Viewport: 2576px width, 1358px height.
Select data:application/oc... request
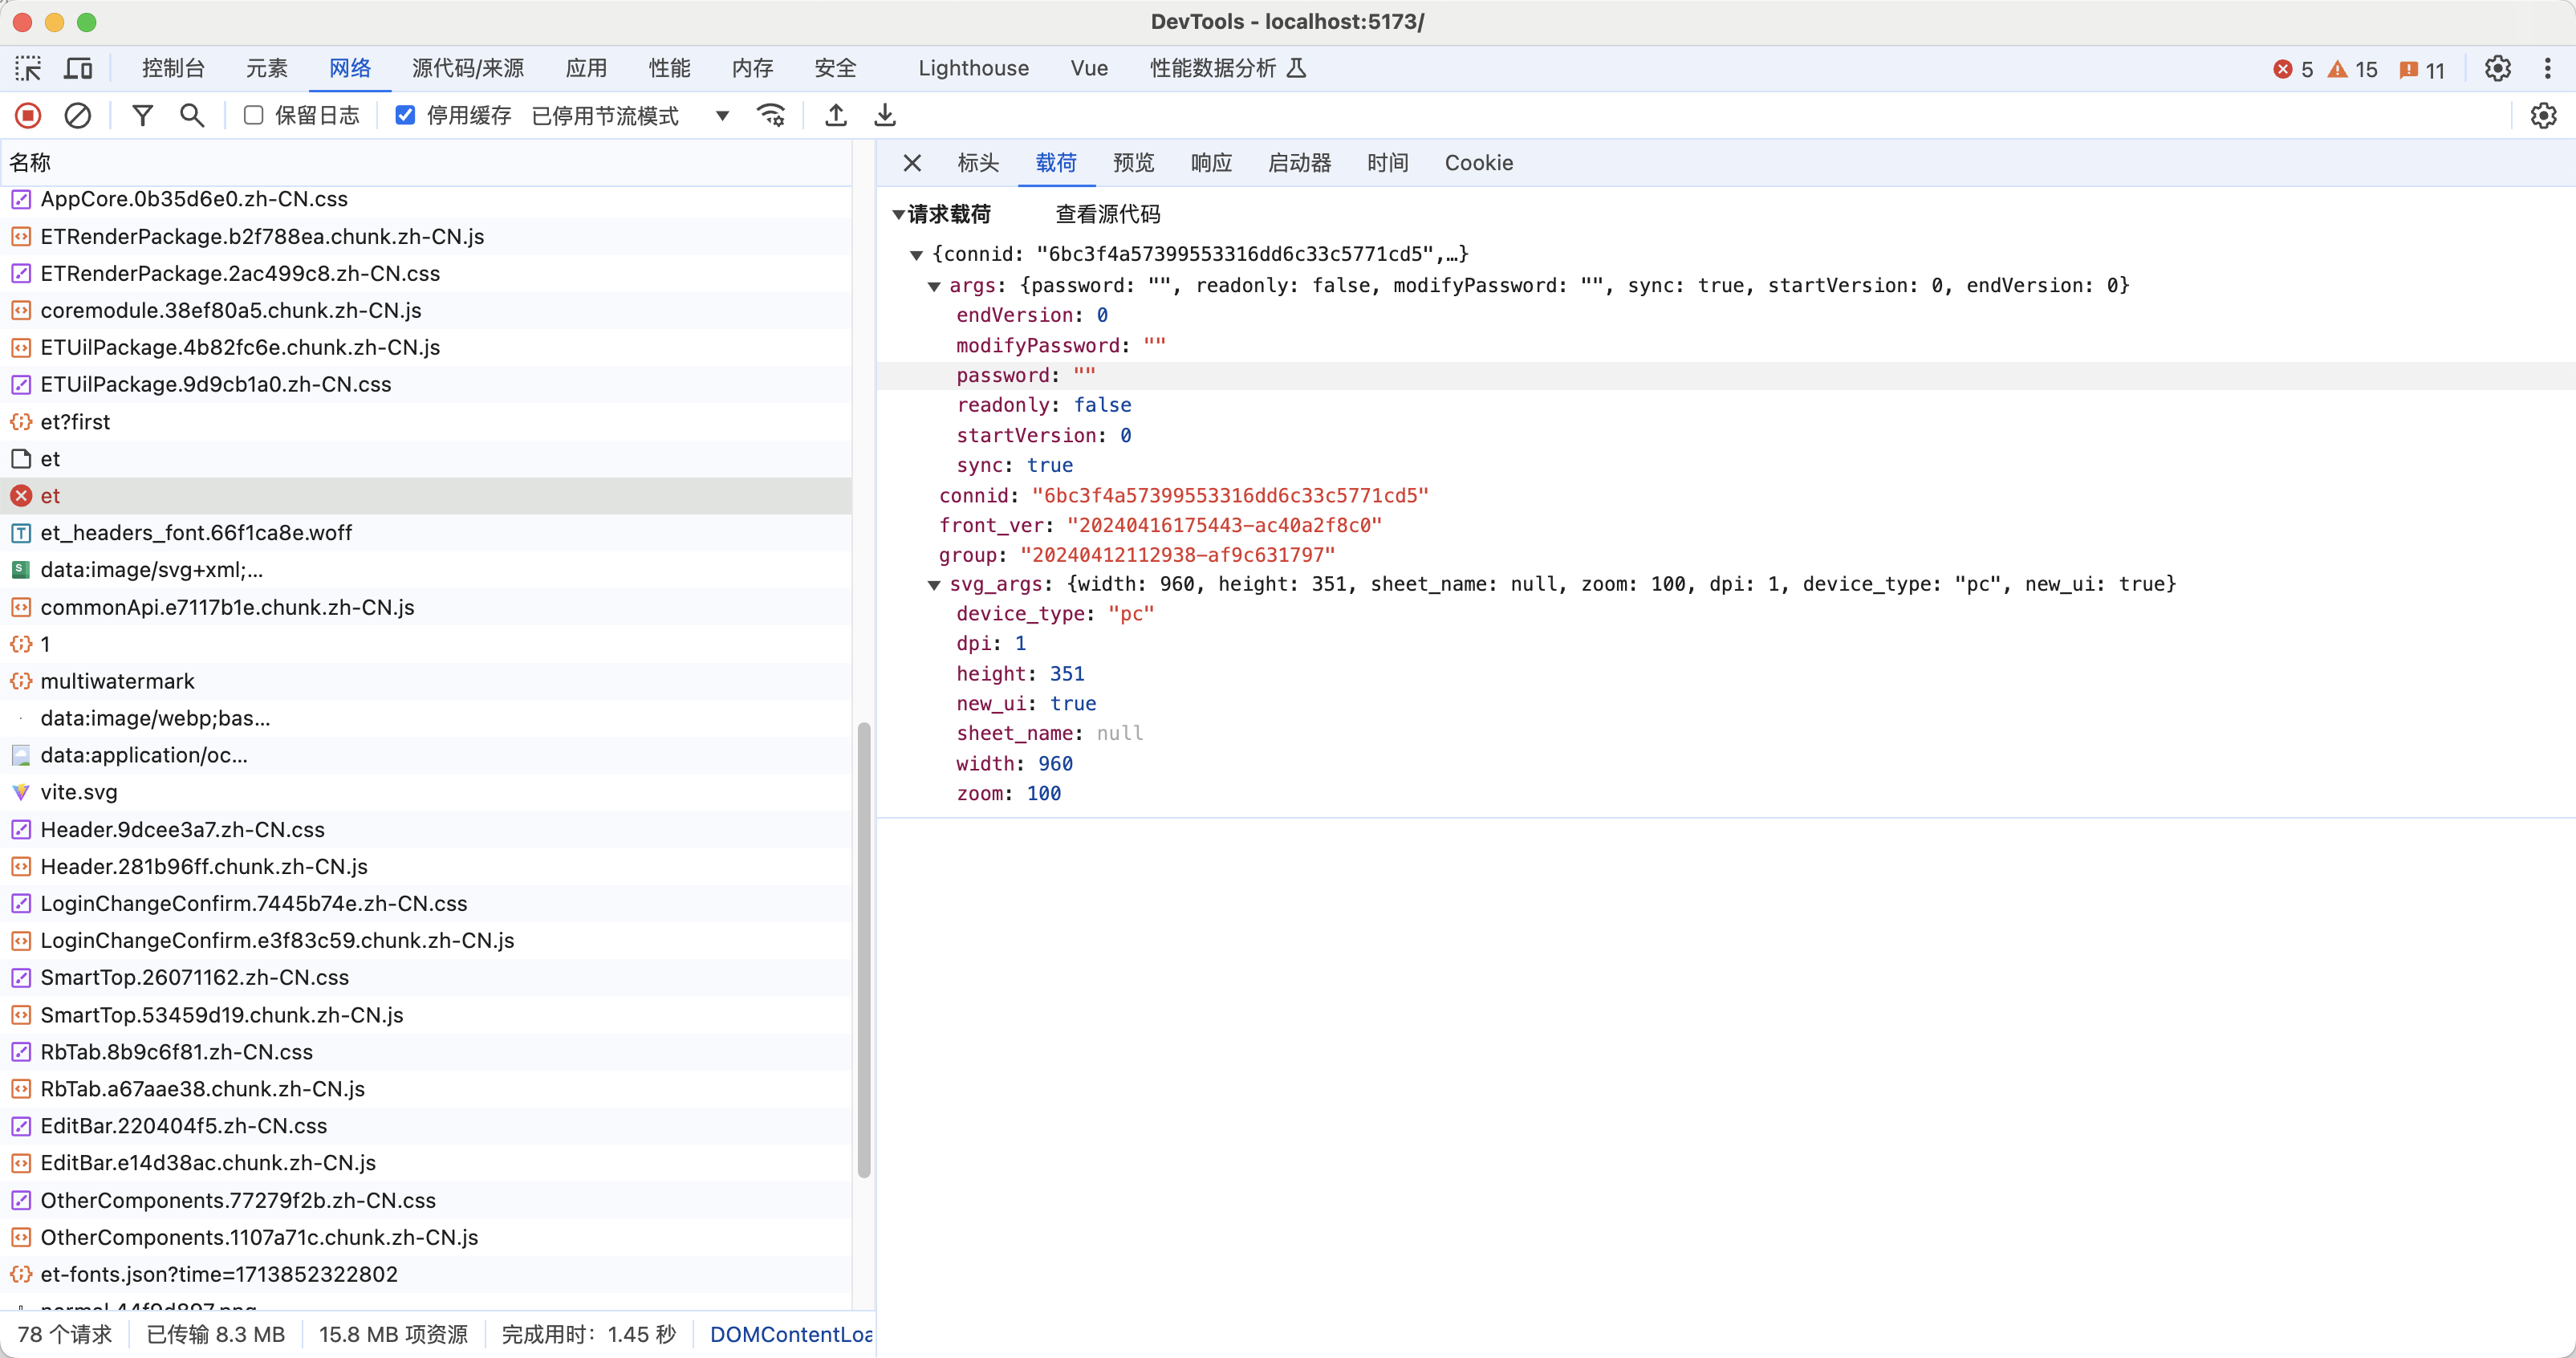point(426,755)
